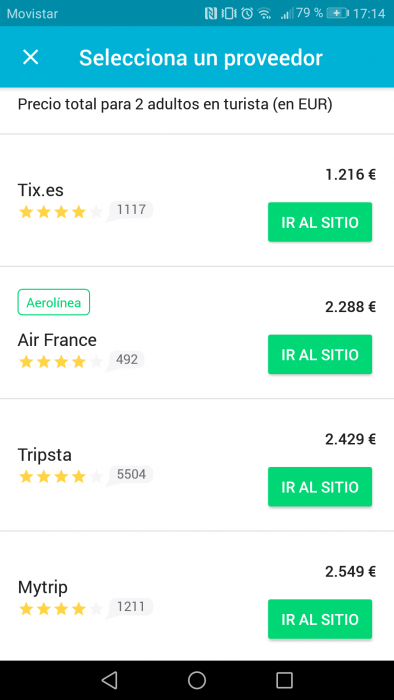Screen dimensions: 394x700
Task: Open Mytrip review count bubble 1211
Action: point(130,608)
